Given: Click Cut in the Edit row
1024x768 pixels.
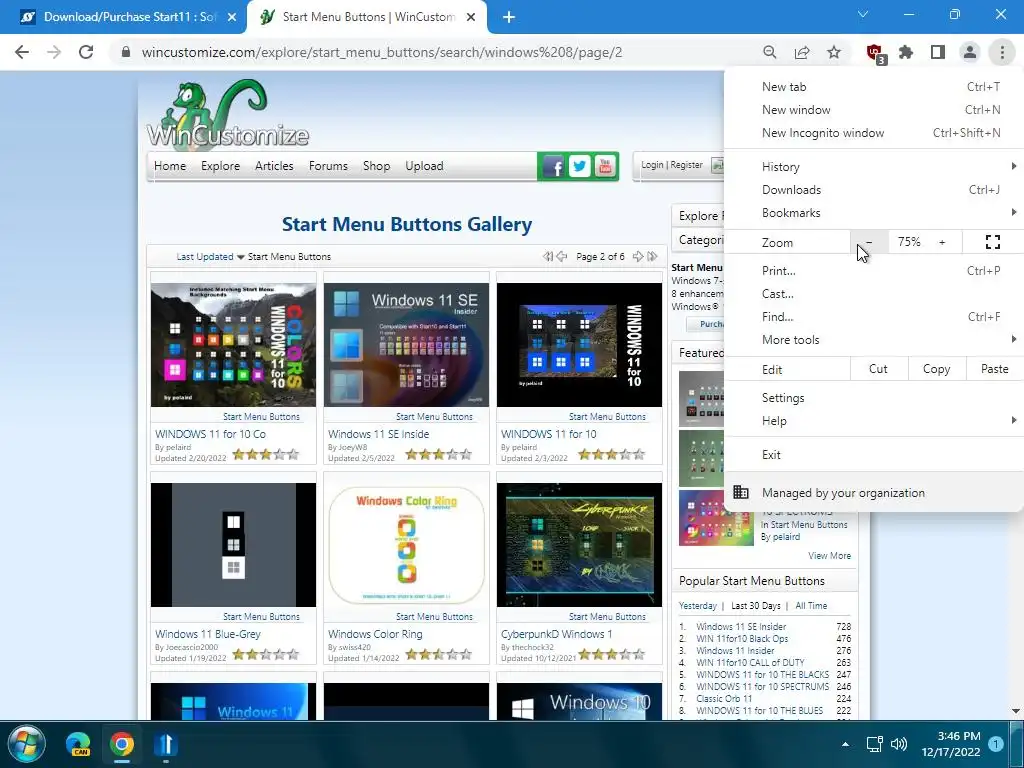Looking at the screenshot, I should pyautogui.click(x=878, y=369).
